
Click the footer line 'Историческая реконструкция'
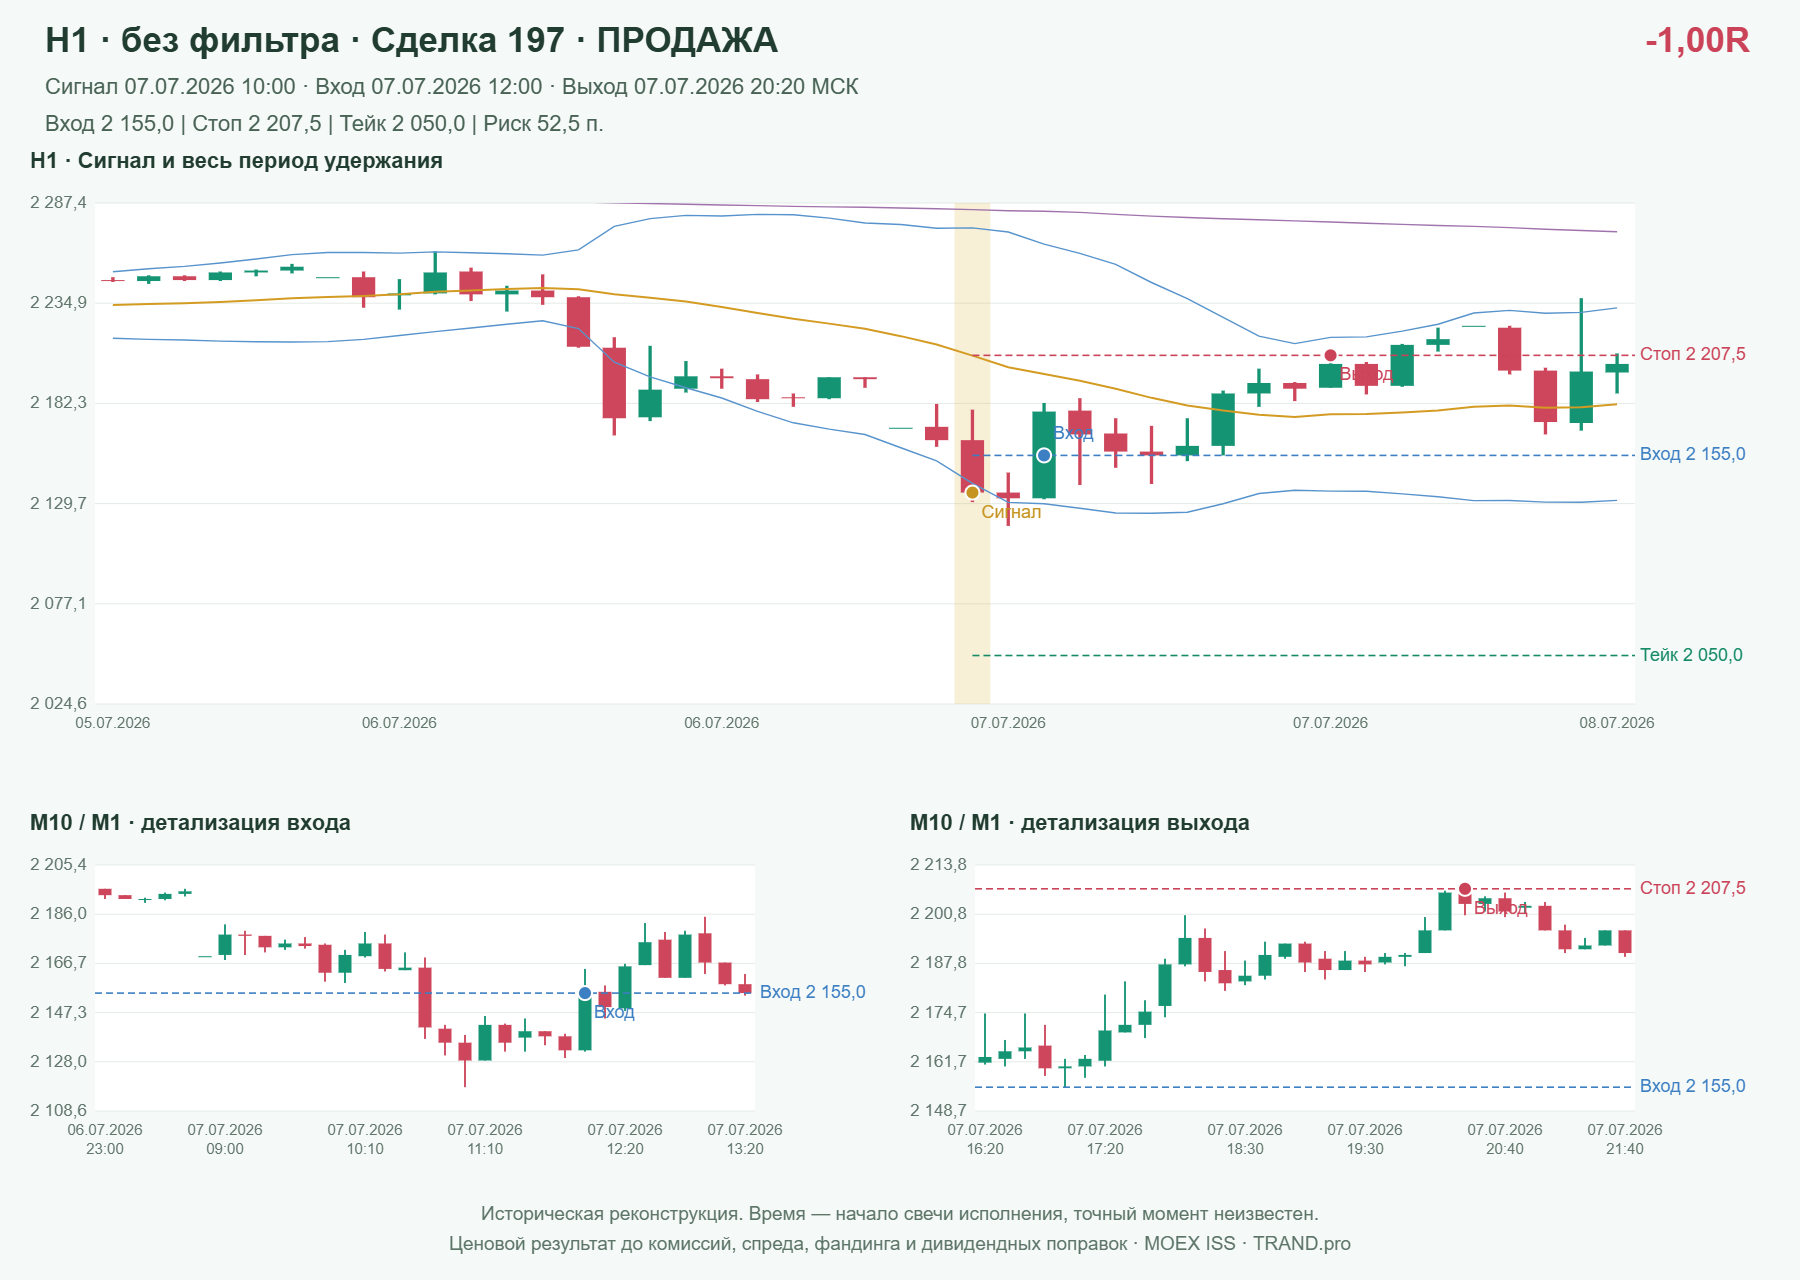click(x=900, y=1214)
